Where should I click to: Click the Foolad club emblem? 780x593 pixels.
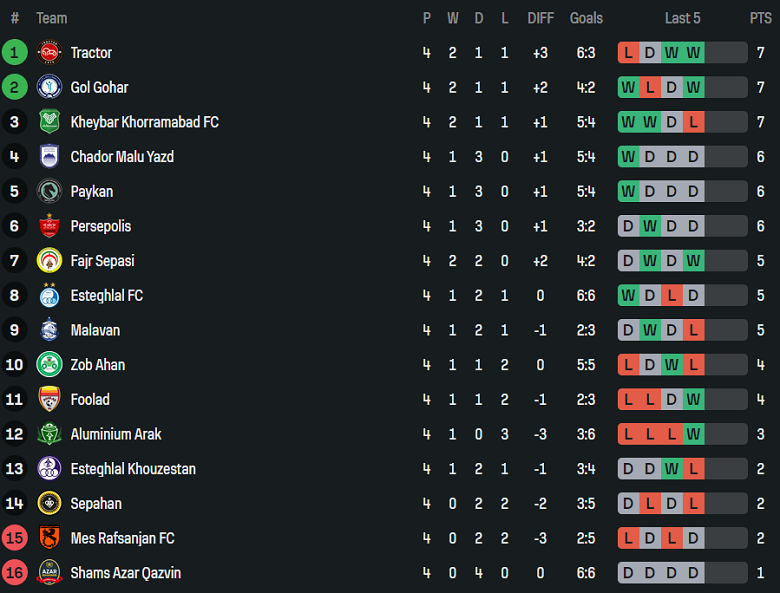49,400
